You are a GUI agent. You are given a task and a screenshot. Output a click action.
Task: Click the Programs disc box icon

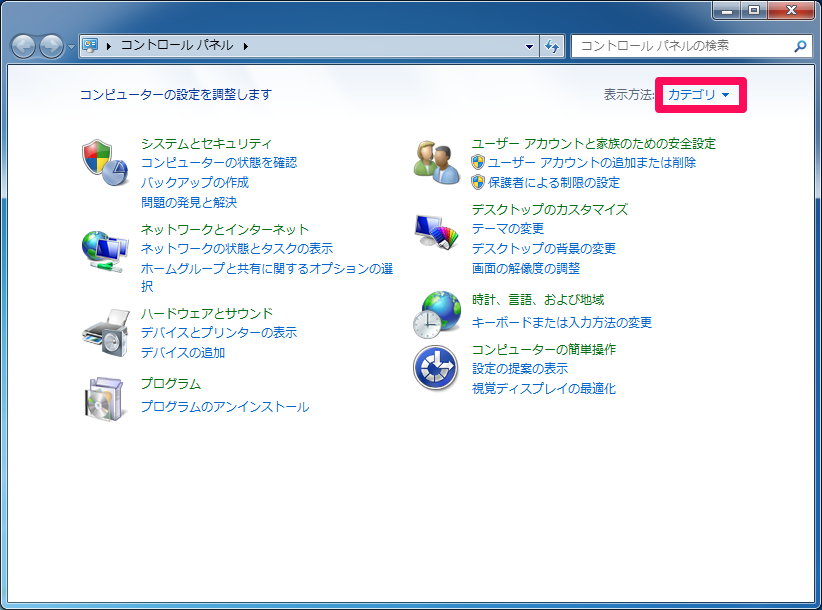(x=105, y=398)
